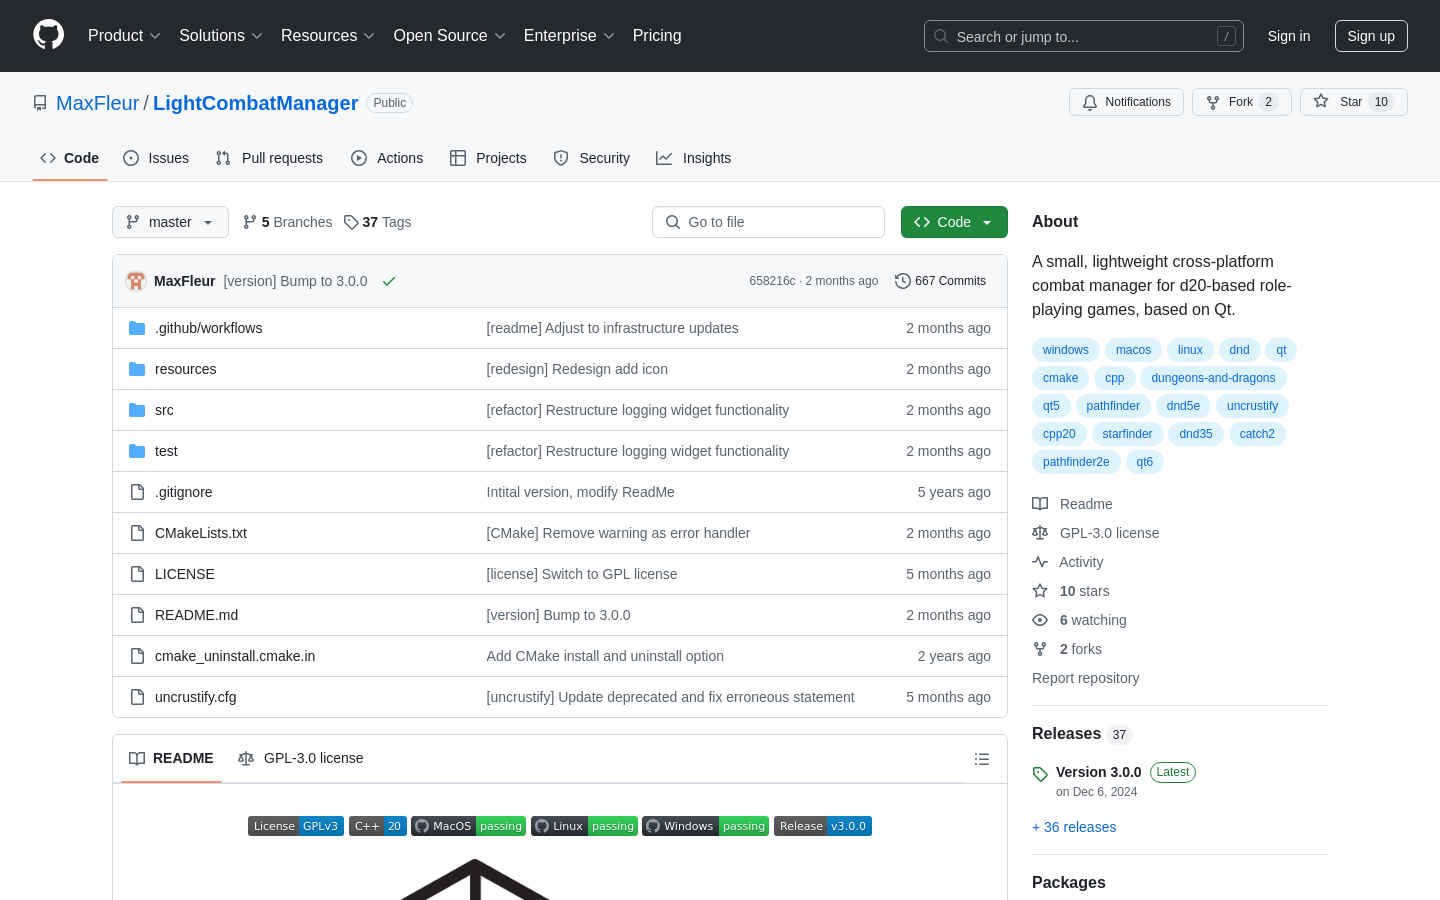Viewport: 1440px width, 900px height.
Task: Fork this repository
Action: pyautogui.click(x=1241, y=102)
